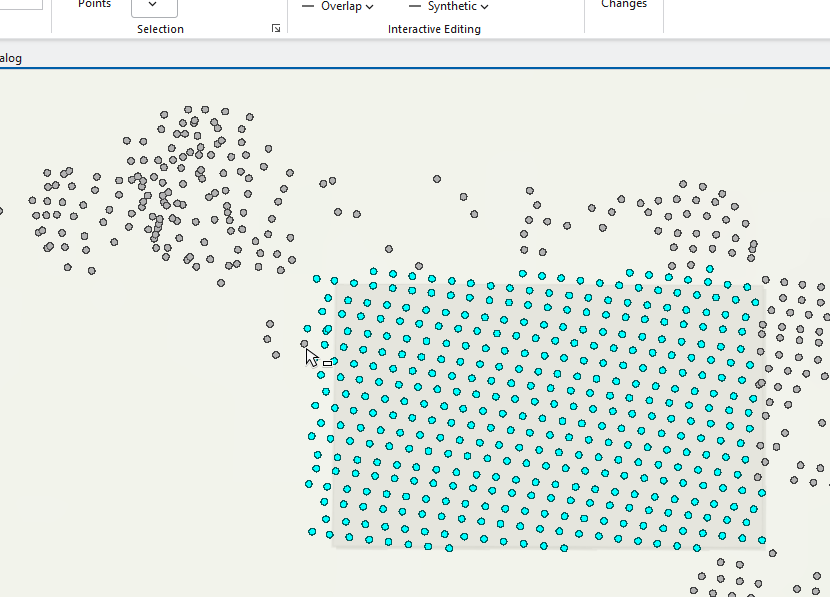Click the Changes button in the ribbon
This screenshot has height=597, width=830.
pyautogui.click(x=623, y=5)
